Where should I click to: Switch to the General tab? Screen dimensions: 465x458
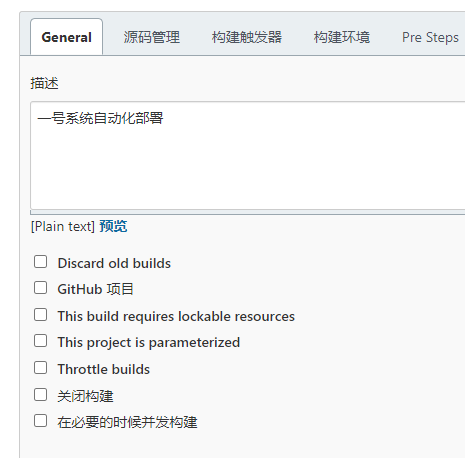[x=66, y=37]
